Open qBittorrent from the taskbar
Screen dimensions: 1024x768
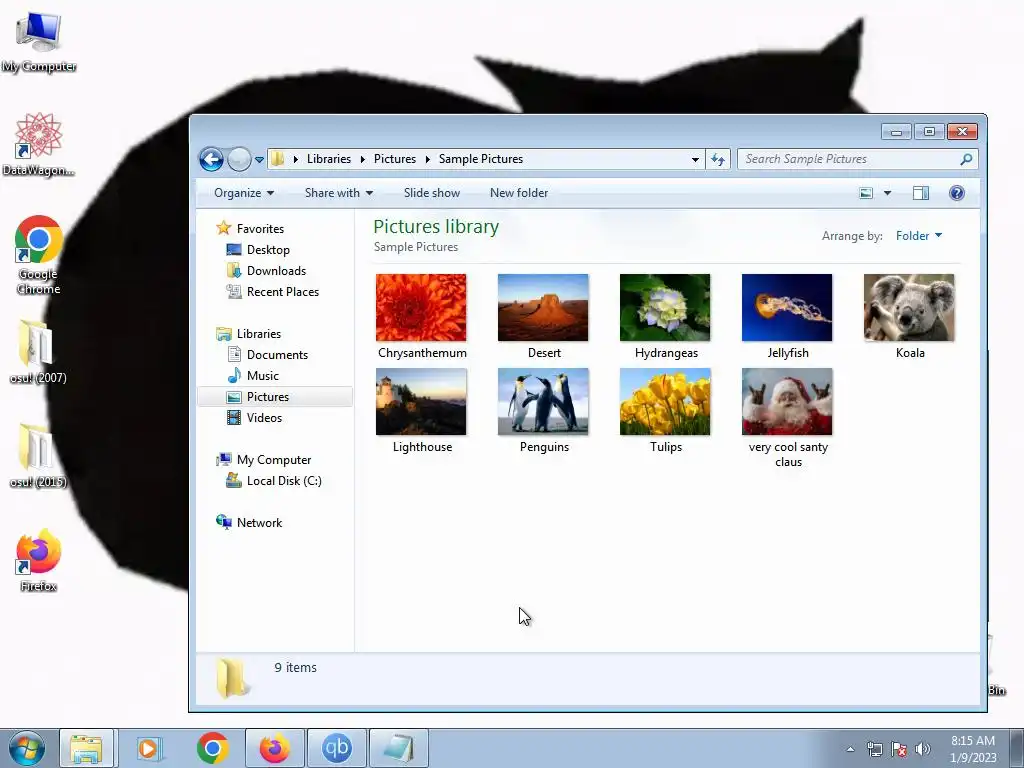click(336, 748)
